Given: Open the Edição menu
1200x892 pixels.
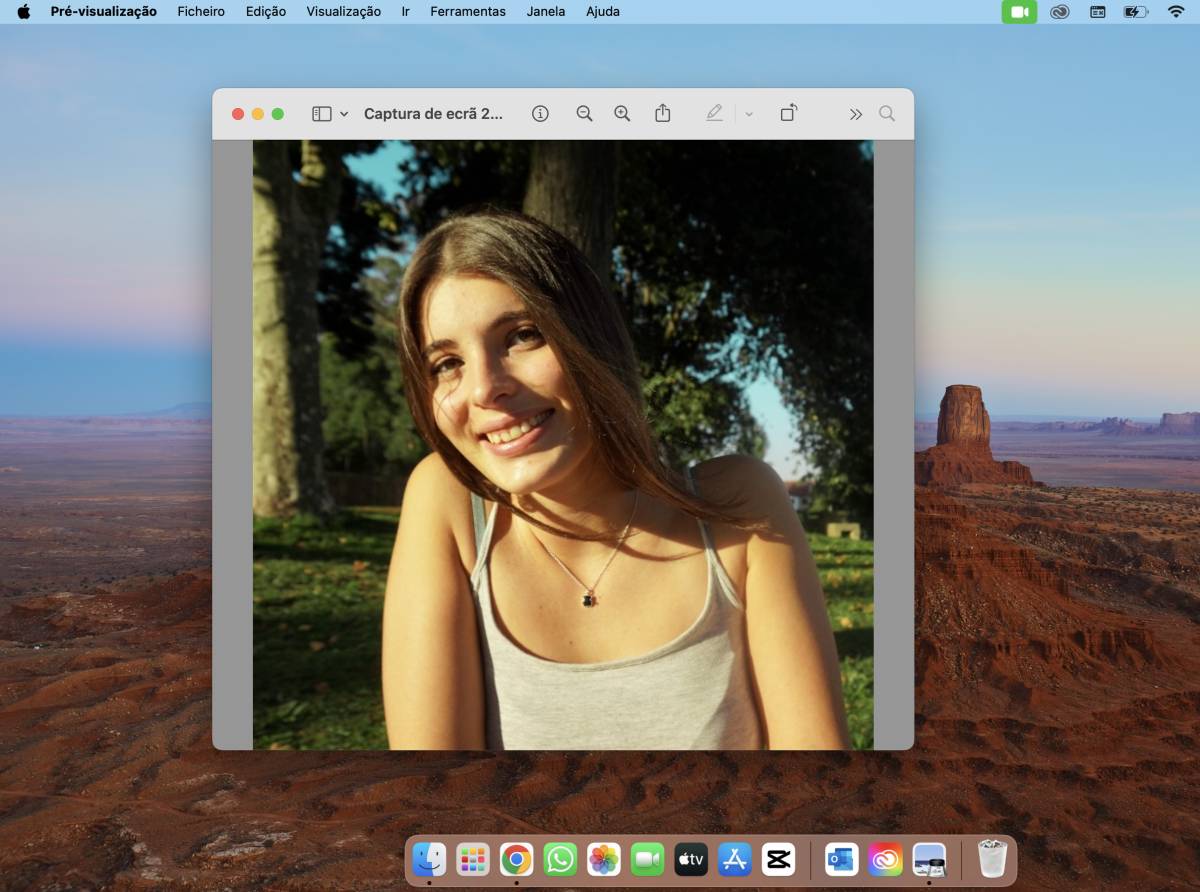Looking at the screenshot, I should (266, 12).
